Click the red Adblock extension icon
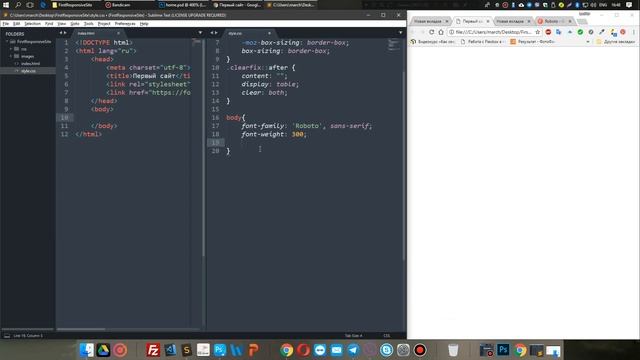The image size is (640, 360). pos(548,32)
